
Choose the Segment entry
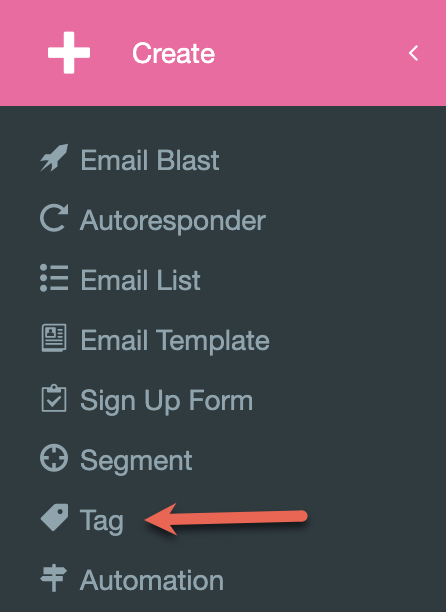tap(136, 461)
